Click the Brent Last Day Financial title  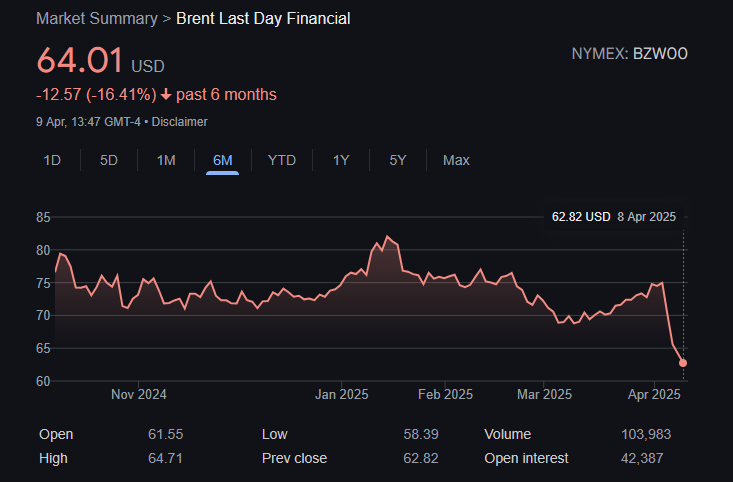[263, 19]
